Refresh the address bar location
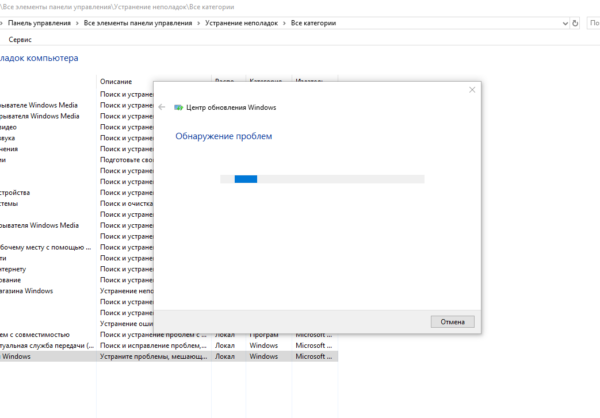The width and height of the screenshot is (600, 418). 575,23
